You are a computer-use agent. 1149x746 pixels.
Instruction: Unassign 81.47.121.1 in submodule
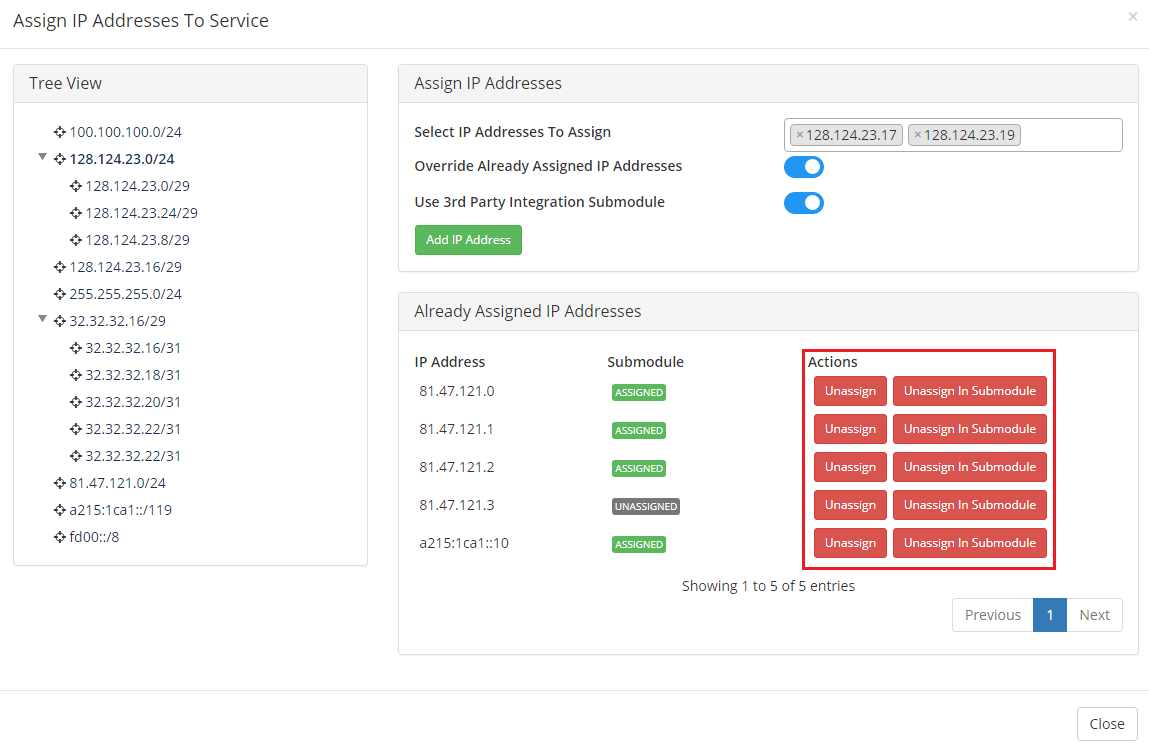pyautogui.click(x=969, y=429)
